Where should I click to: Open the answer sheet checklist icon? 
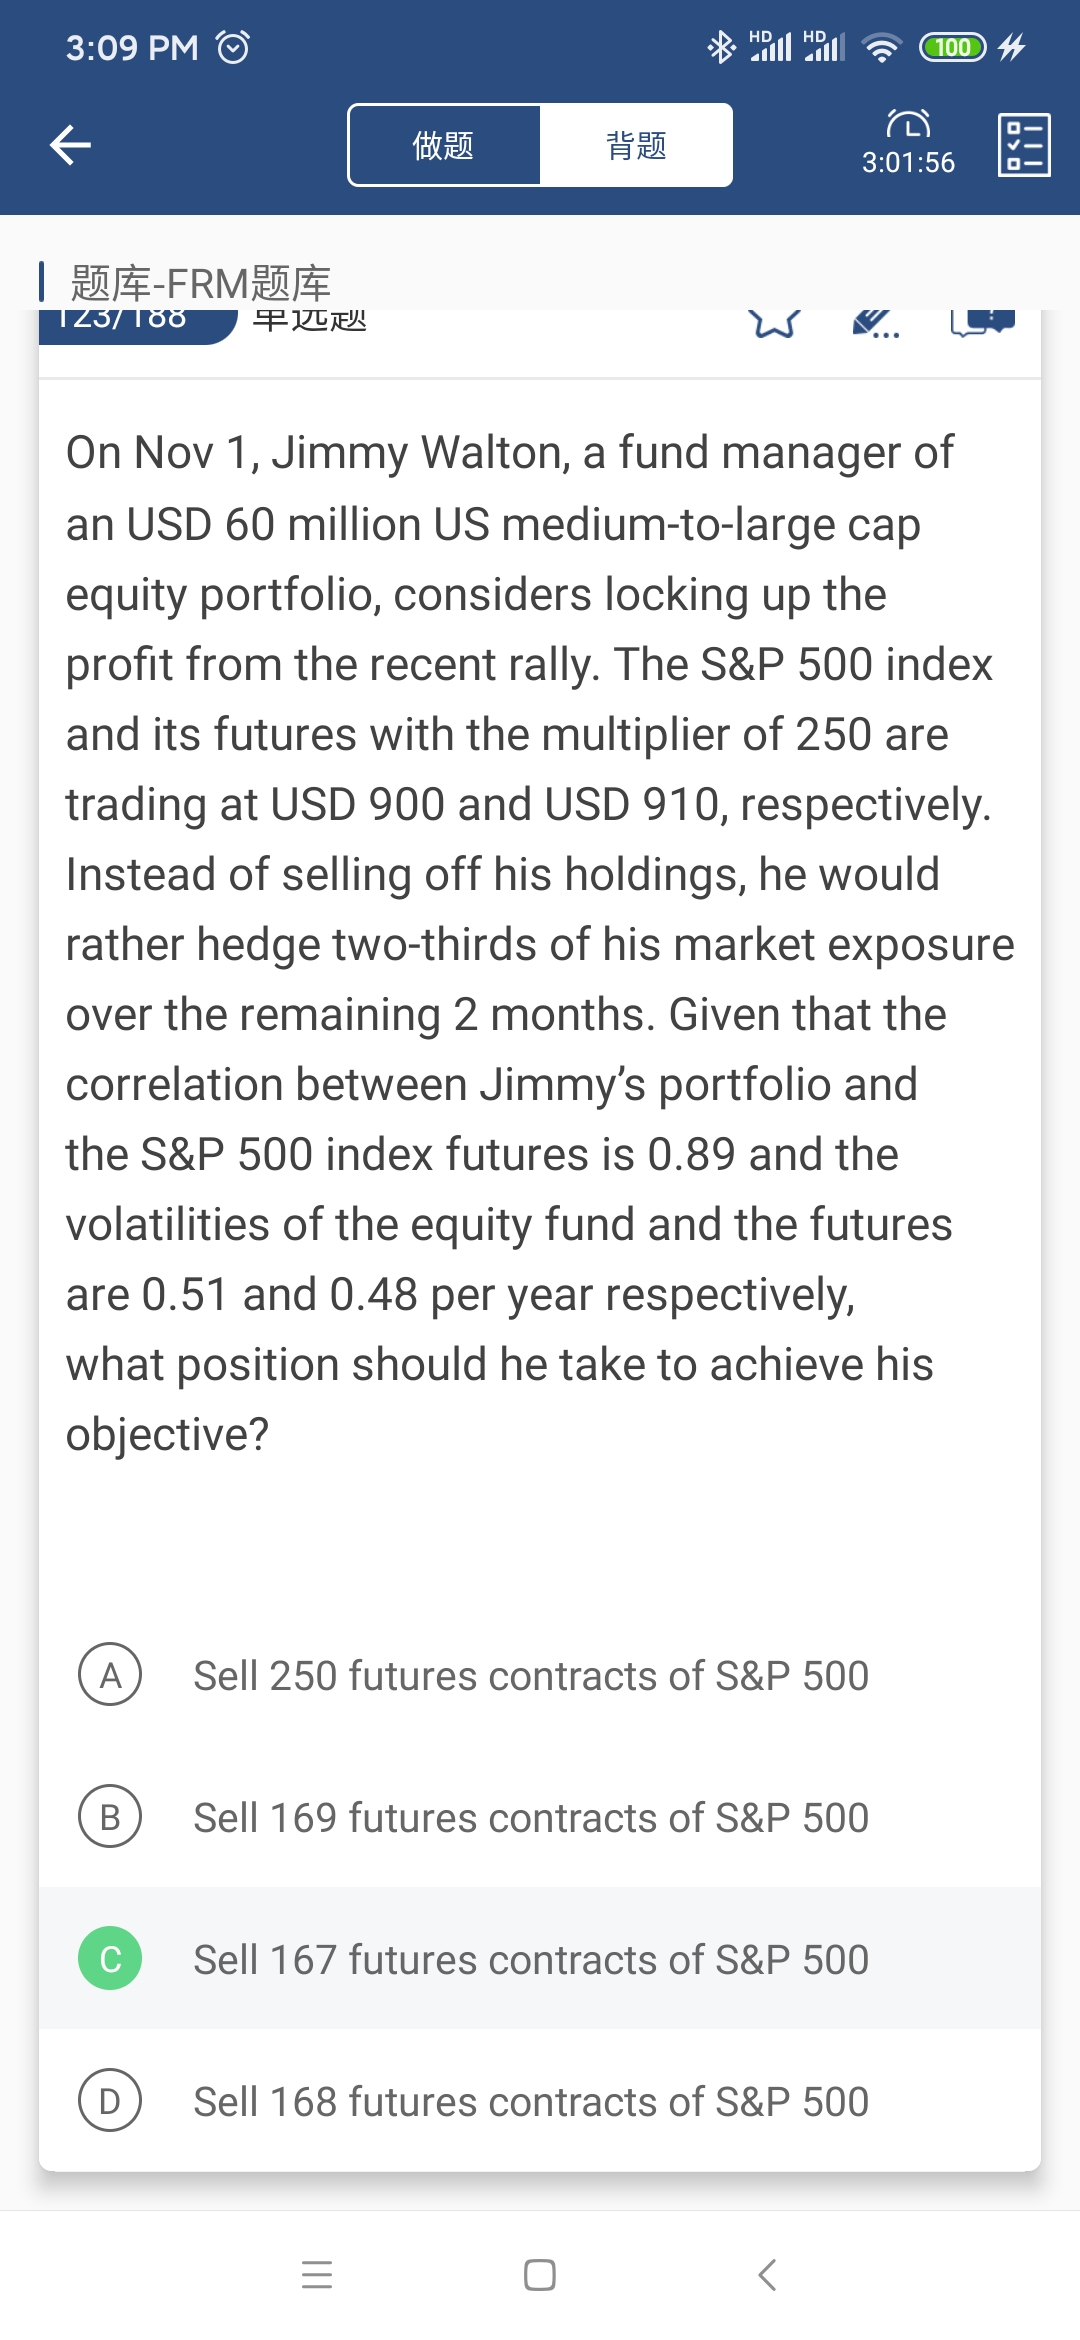(1024, 145)
